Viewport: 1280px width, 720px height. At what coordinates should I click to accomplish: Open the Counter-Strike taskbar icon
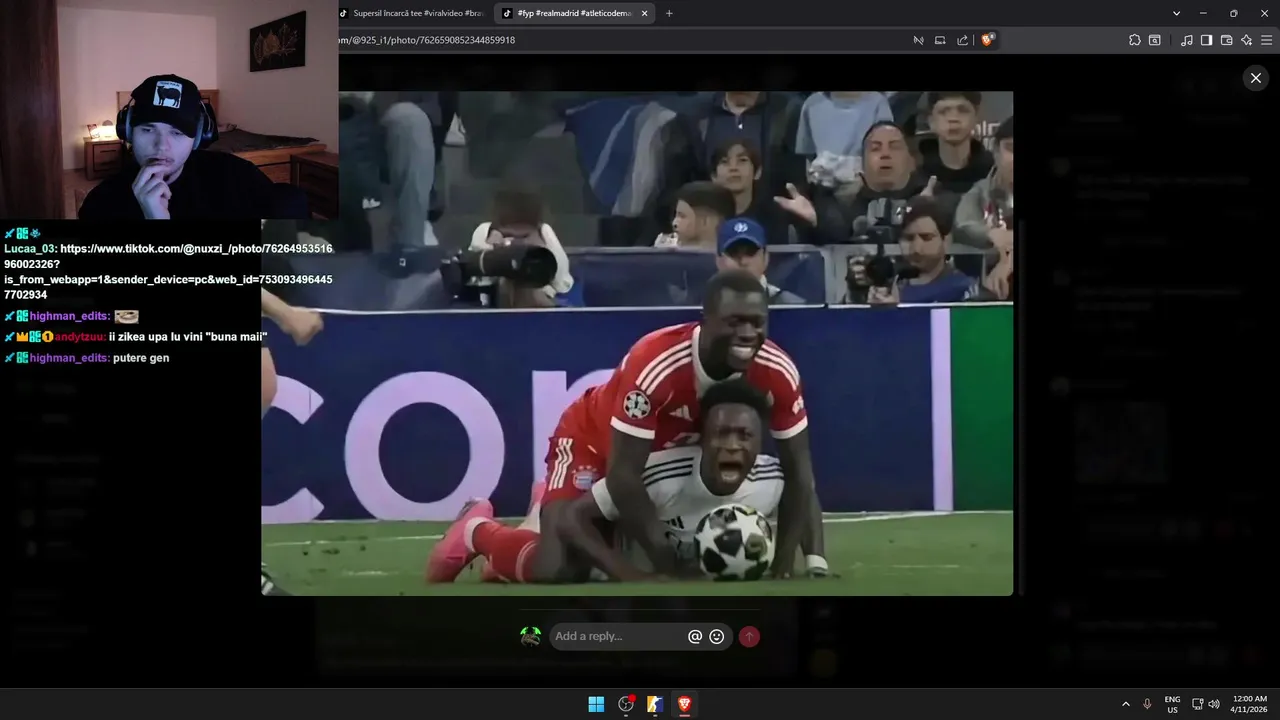tap(655, 704)
